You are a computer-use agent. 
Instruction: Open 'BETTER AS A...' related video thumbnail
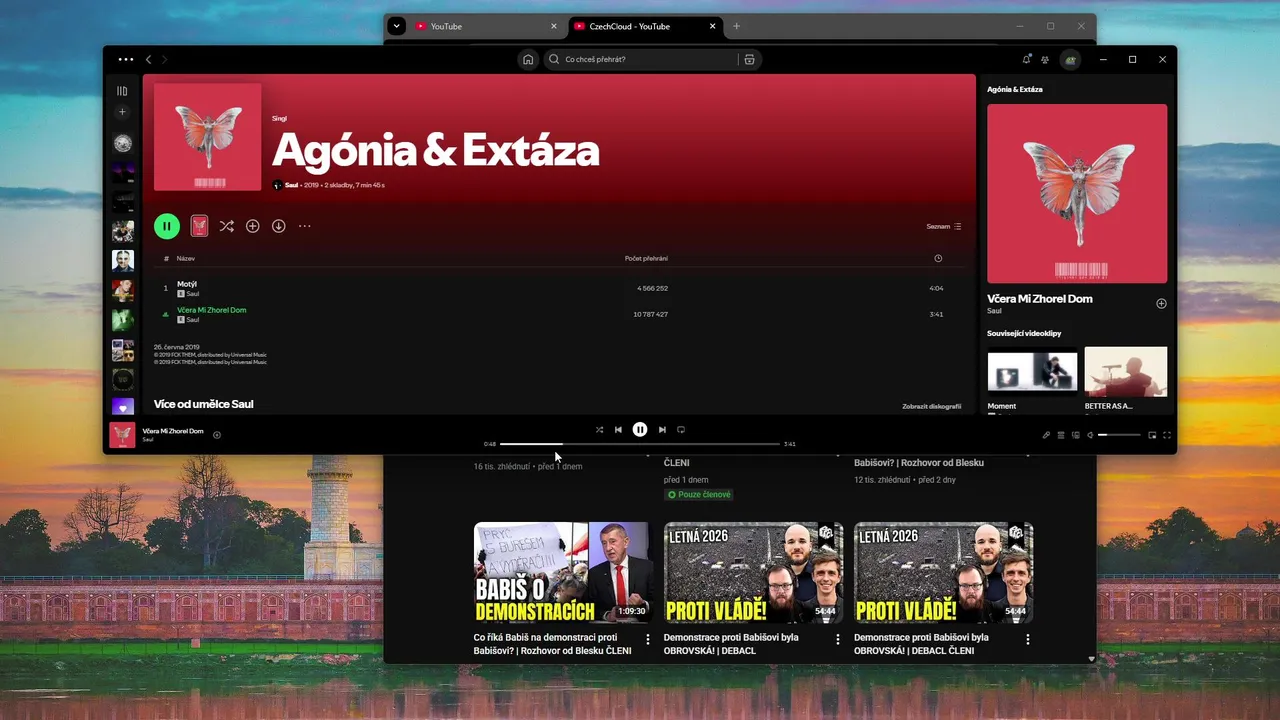1126,370
